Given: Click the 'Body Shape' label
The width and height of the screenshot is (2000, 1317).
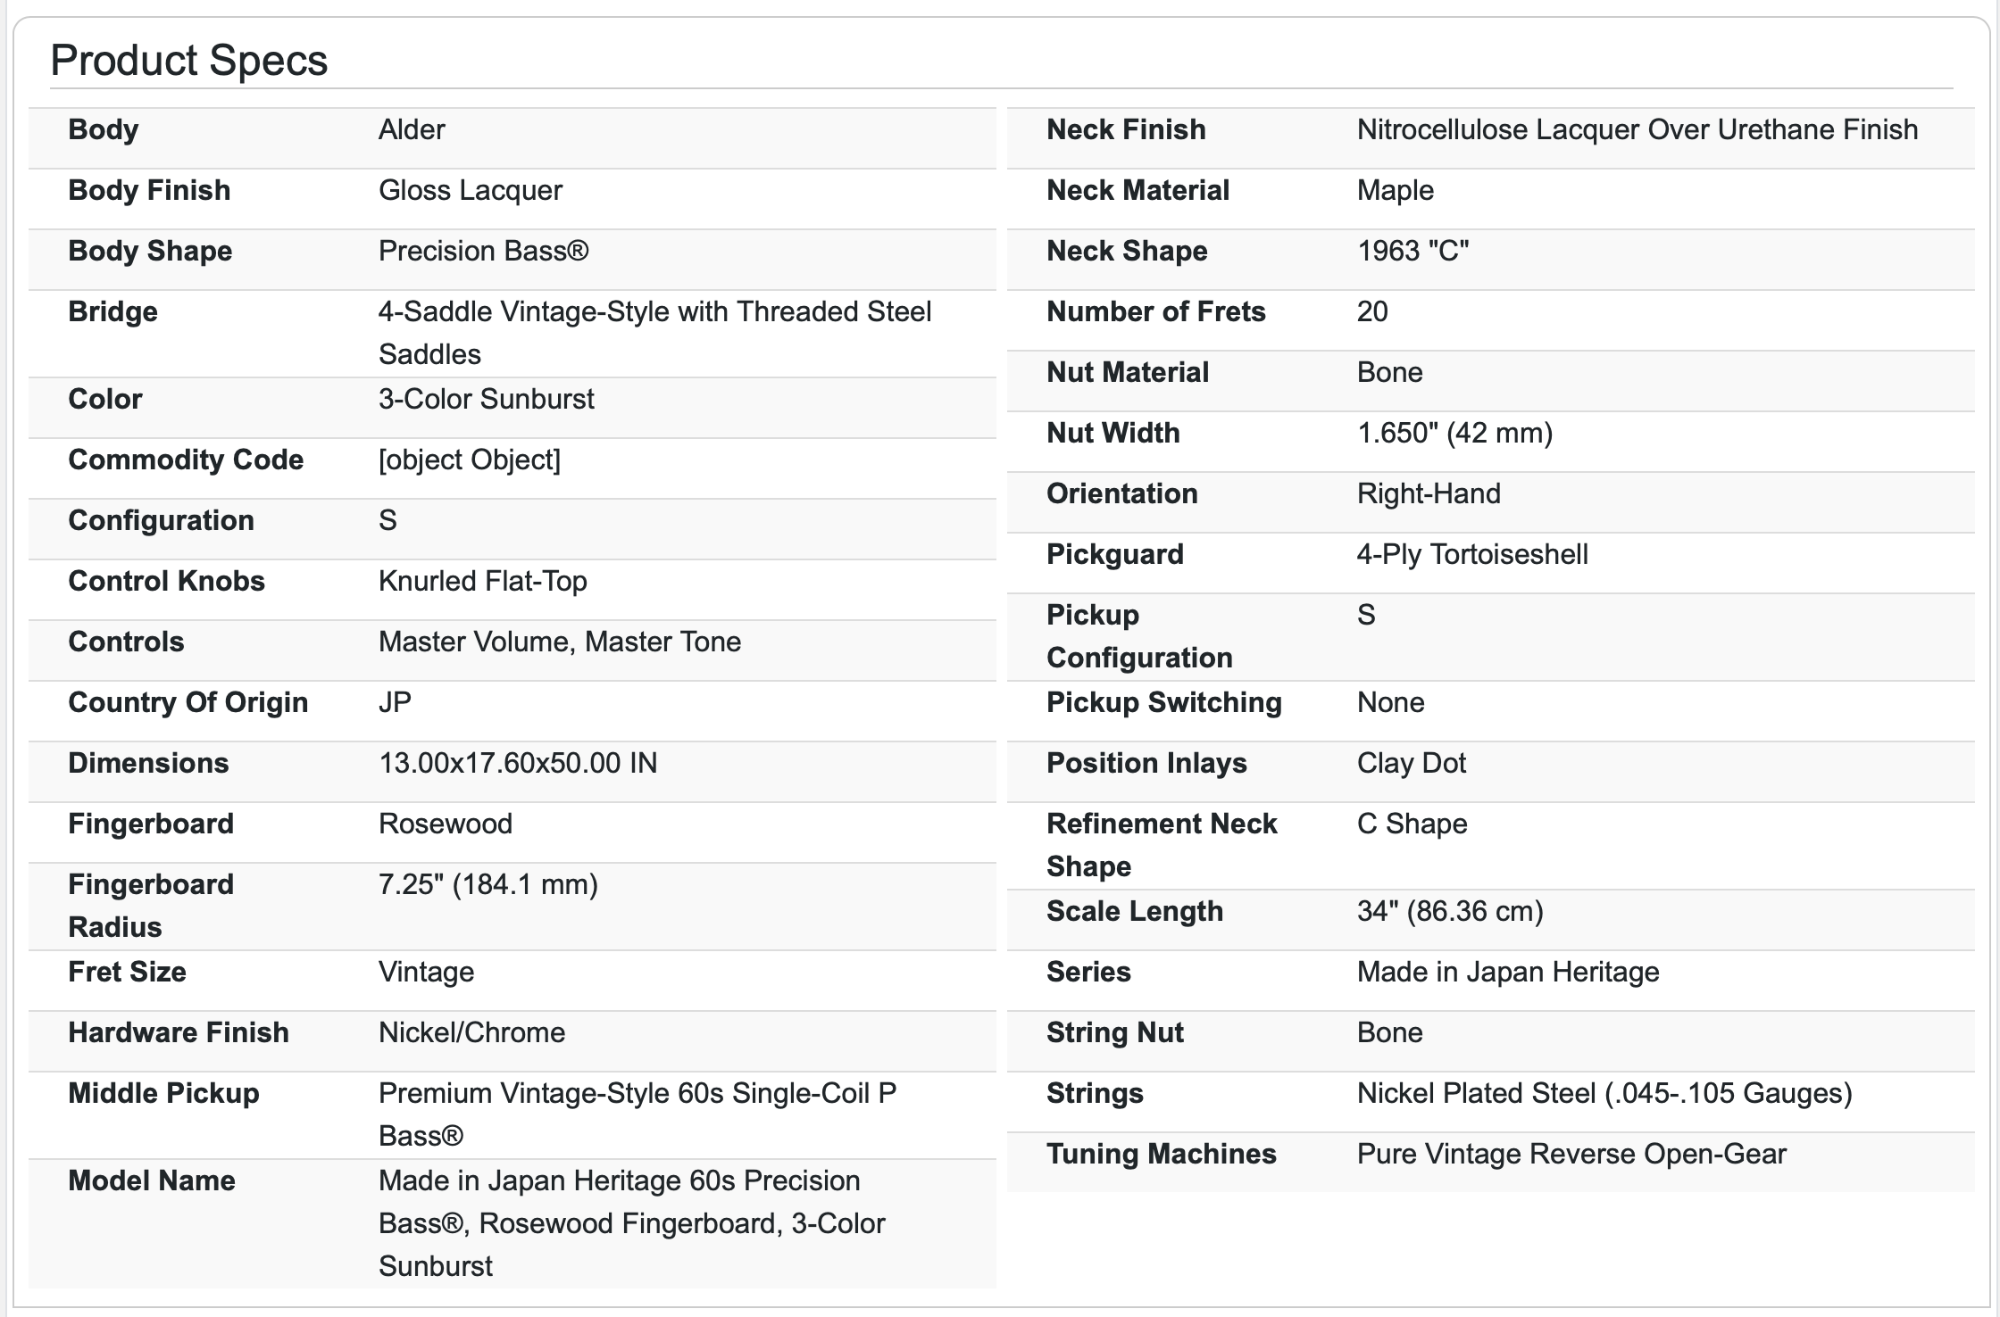Looking at the screenshot, I should tap(150, 251).
